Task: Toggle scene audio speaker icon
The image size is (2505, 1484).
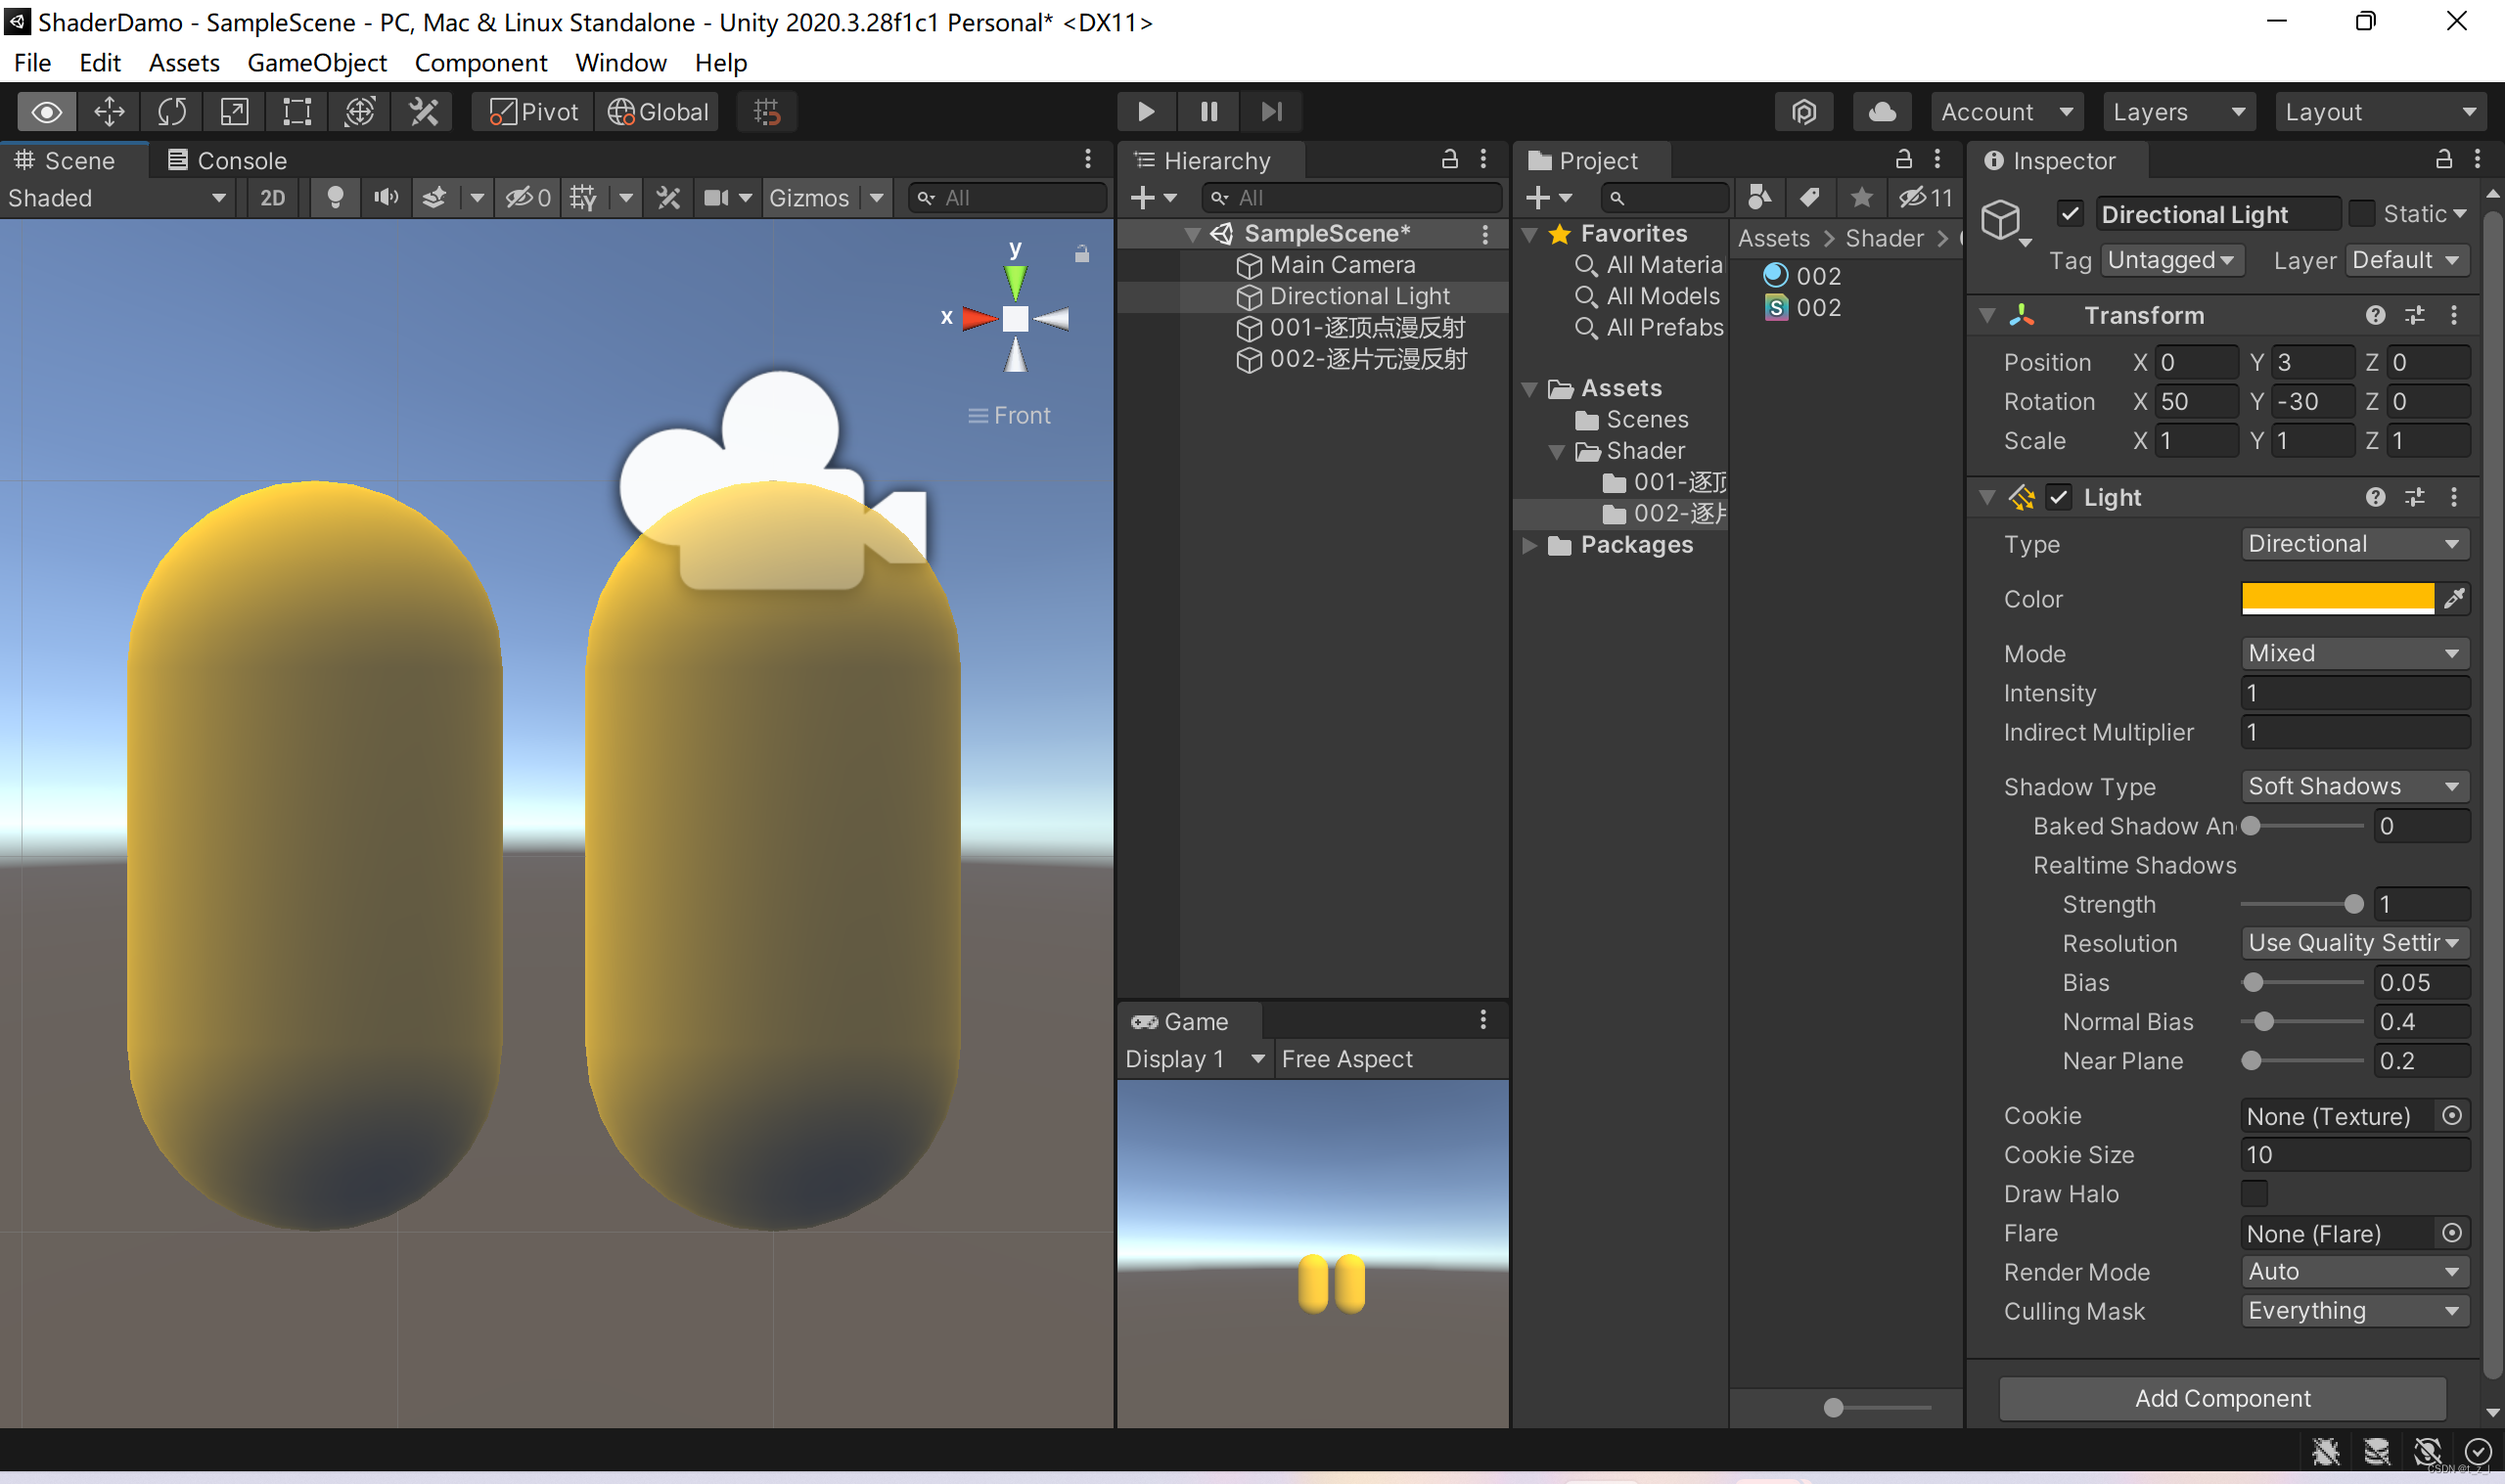Action: [386, 198]
